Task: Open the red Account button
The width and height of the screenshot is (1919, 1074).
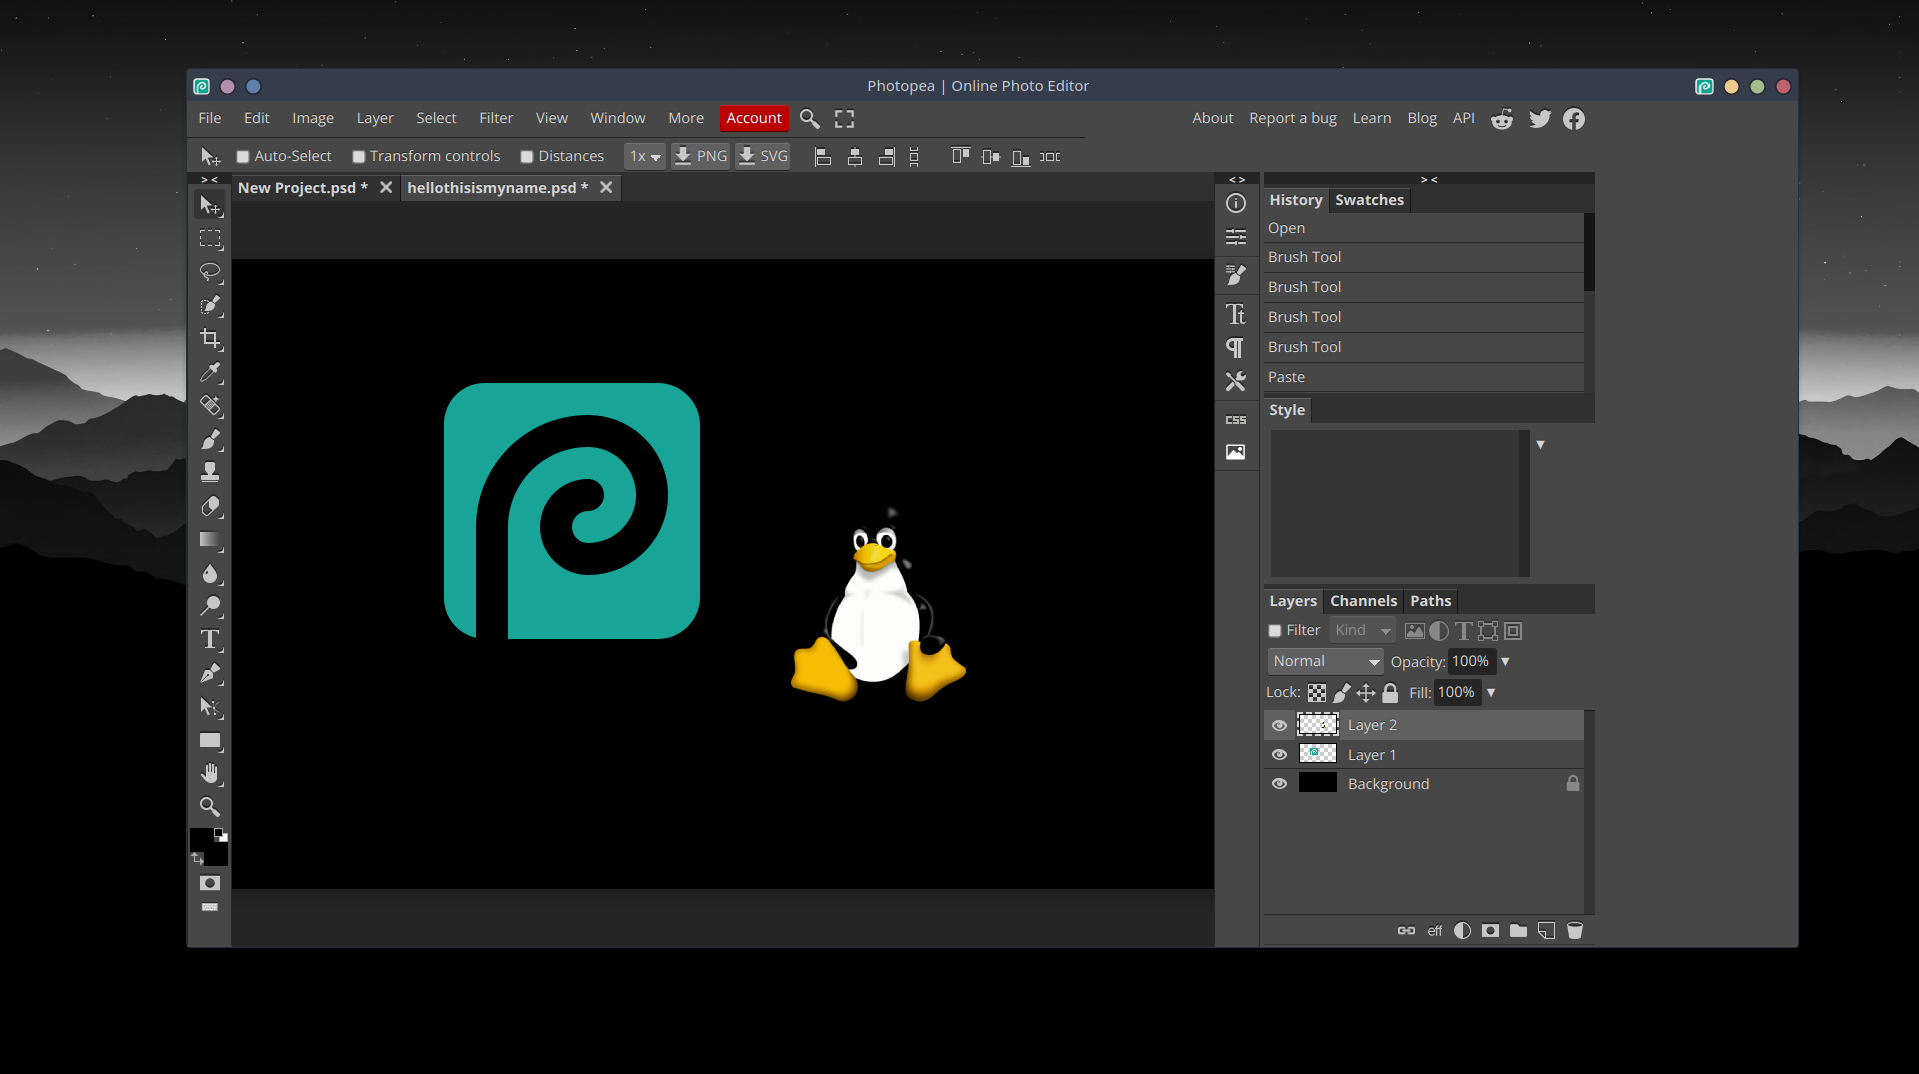Action: coord(753,118)
